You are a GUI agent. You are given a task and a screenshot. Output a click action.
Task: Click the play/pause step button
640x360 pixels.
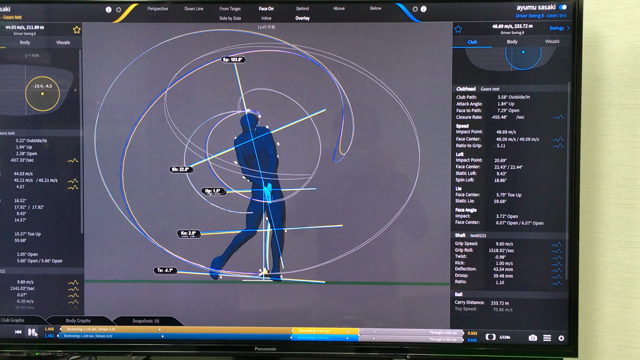(32, 332)
